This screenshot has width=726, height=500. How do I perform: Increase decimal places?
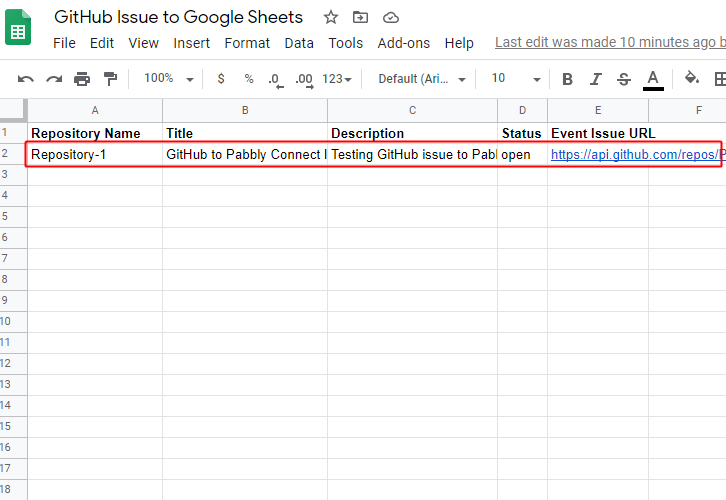pos(305,80)
